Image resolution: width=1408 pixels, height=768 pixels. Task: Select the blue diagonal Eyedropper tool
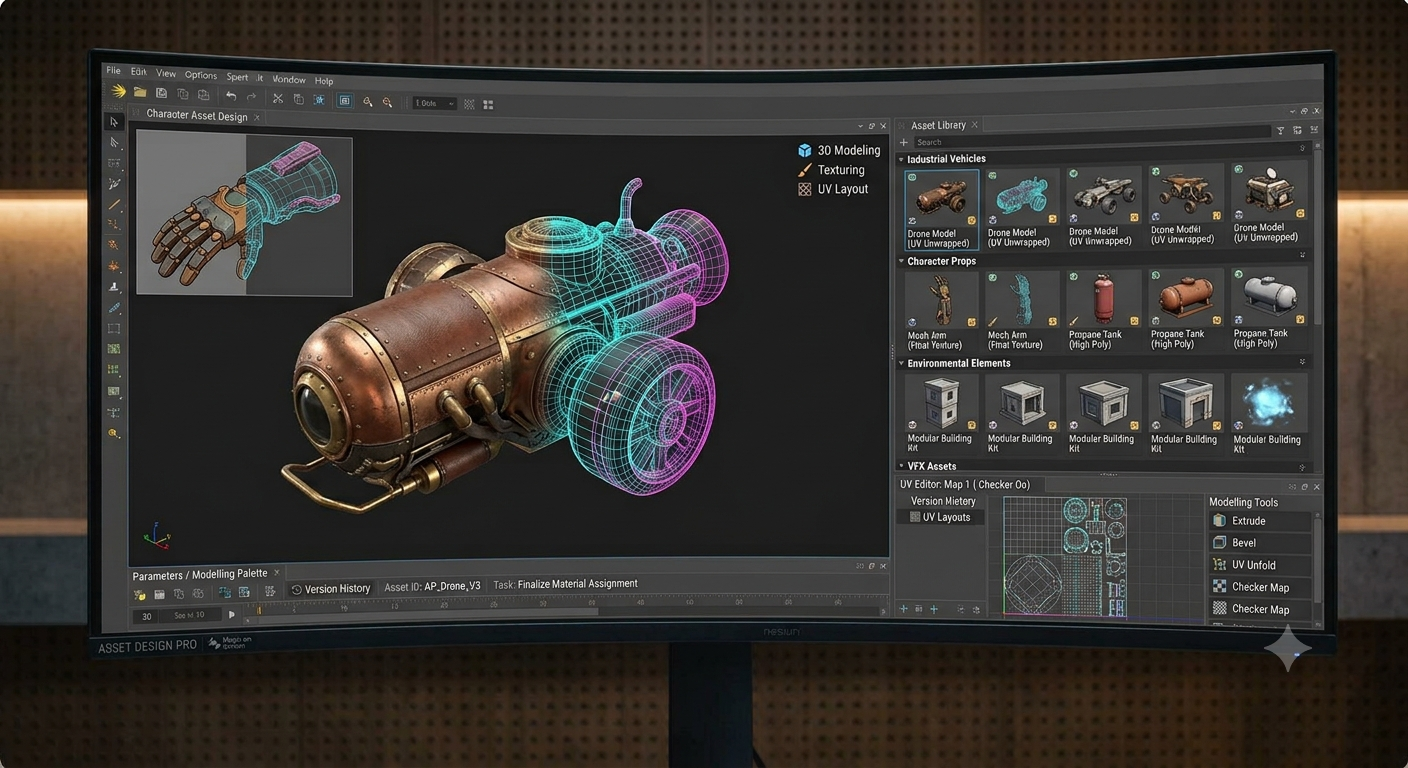[114, 308]
